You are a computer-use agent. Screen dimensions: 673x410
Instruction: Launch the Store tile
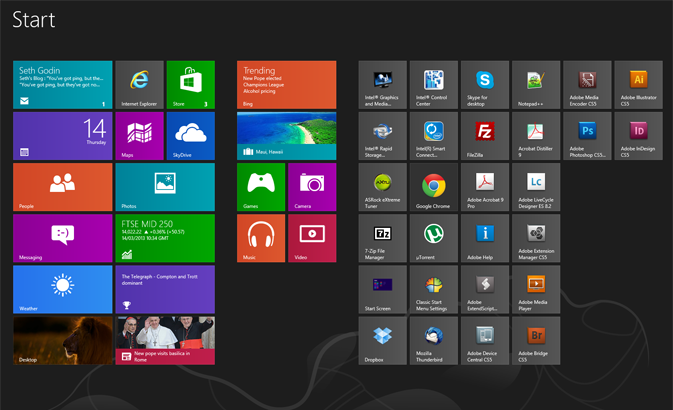[x=191, y=85]
